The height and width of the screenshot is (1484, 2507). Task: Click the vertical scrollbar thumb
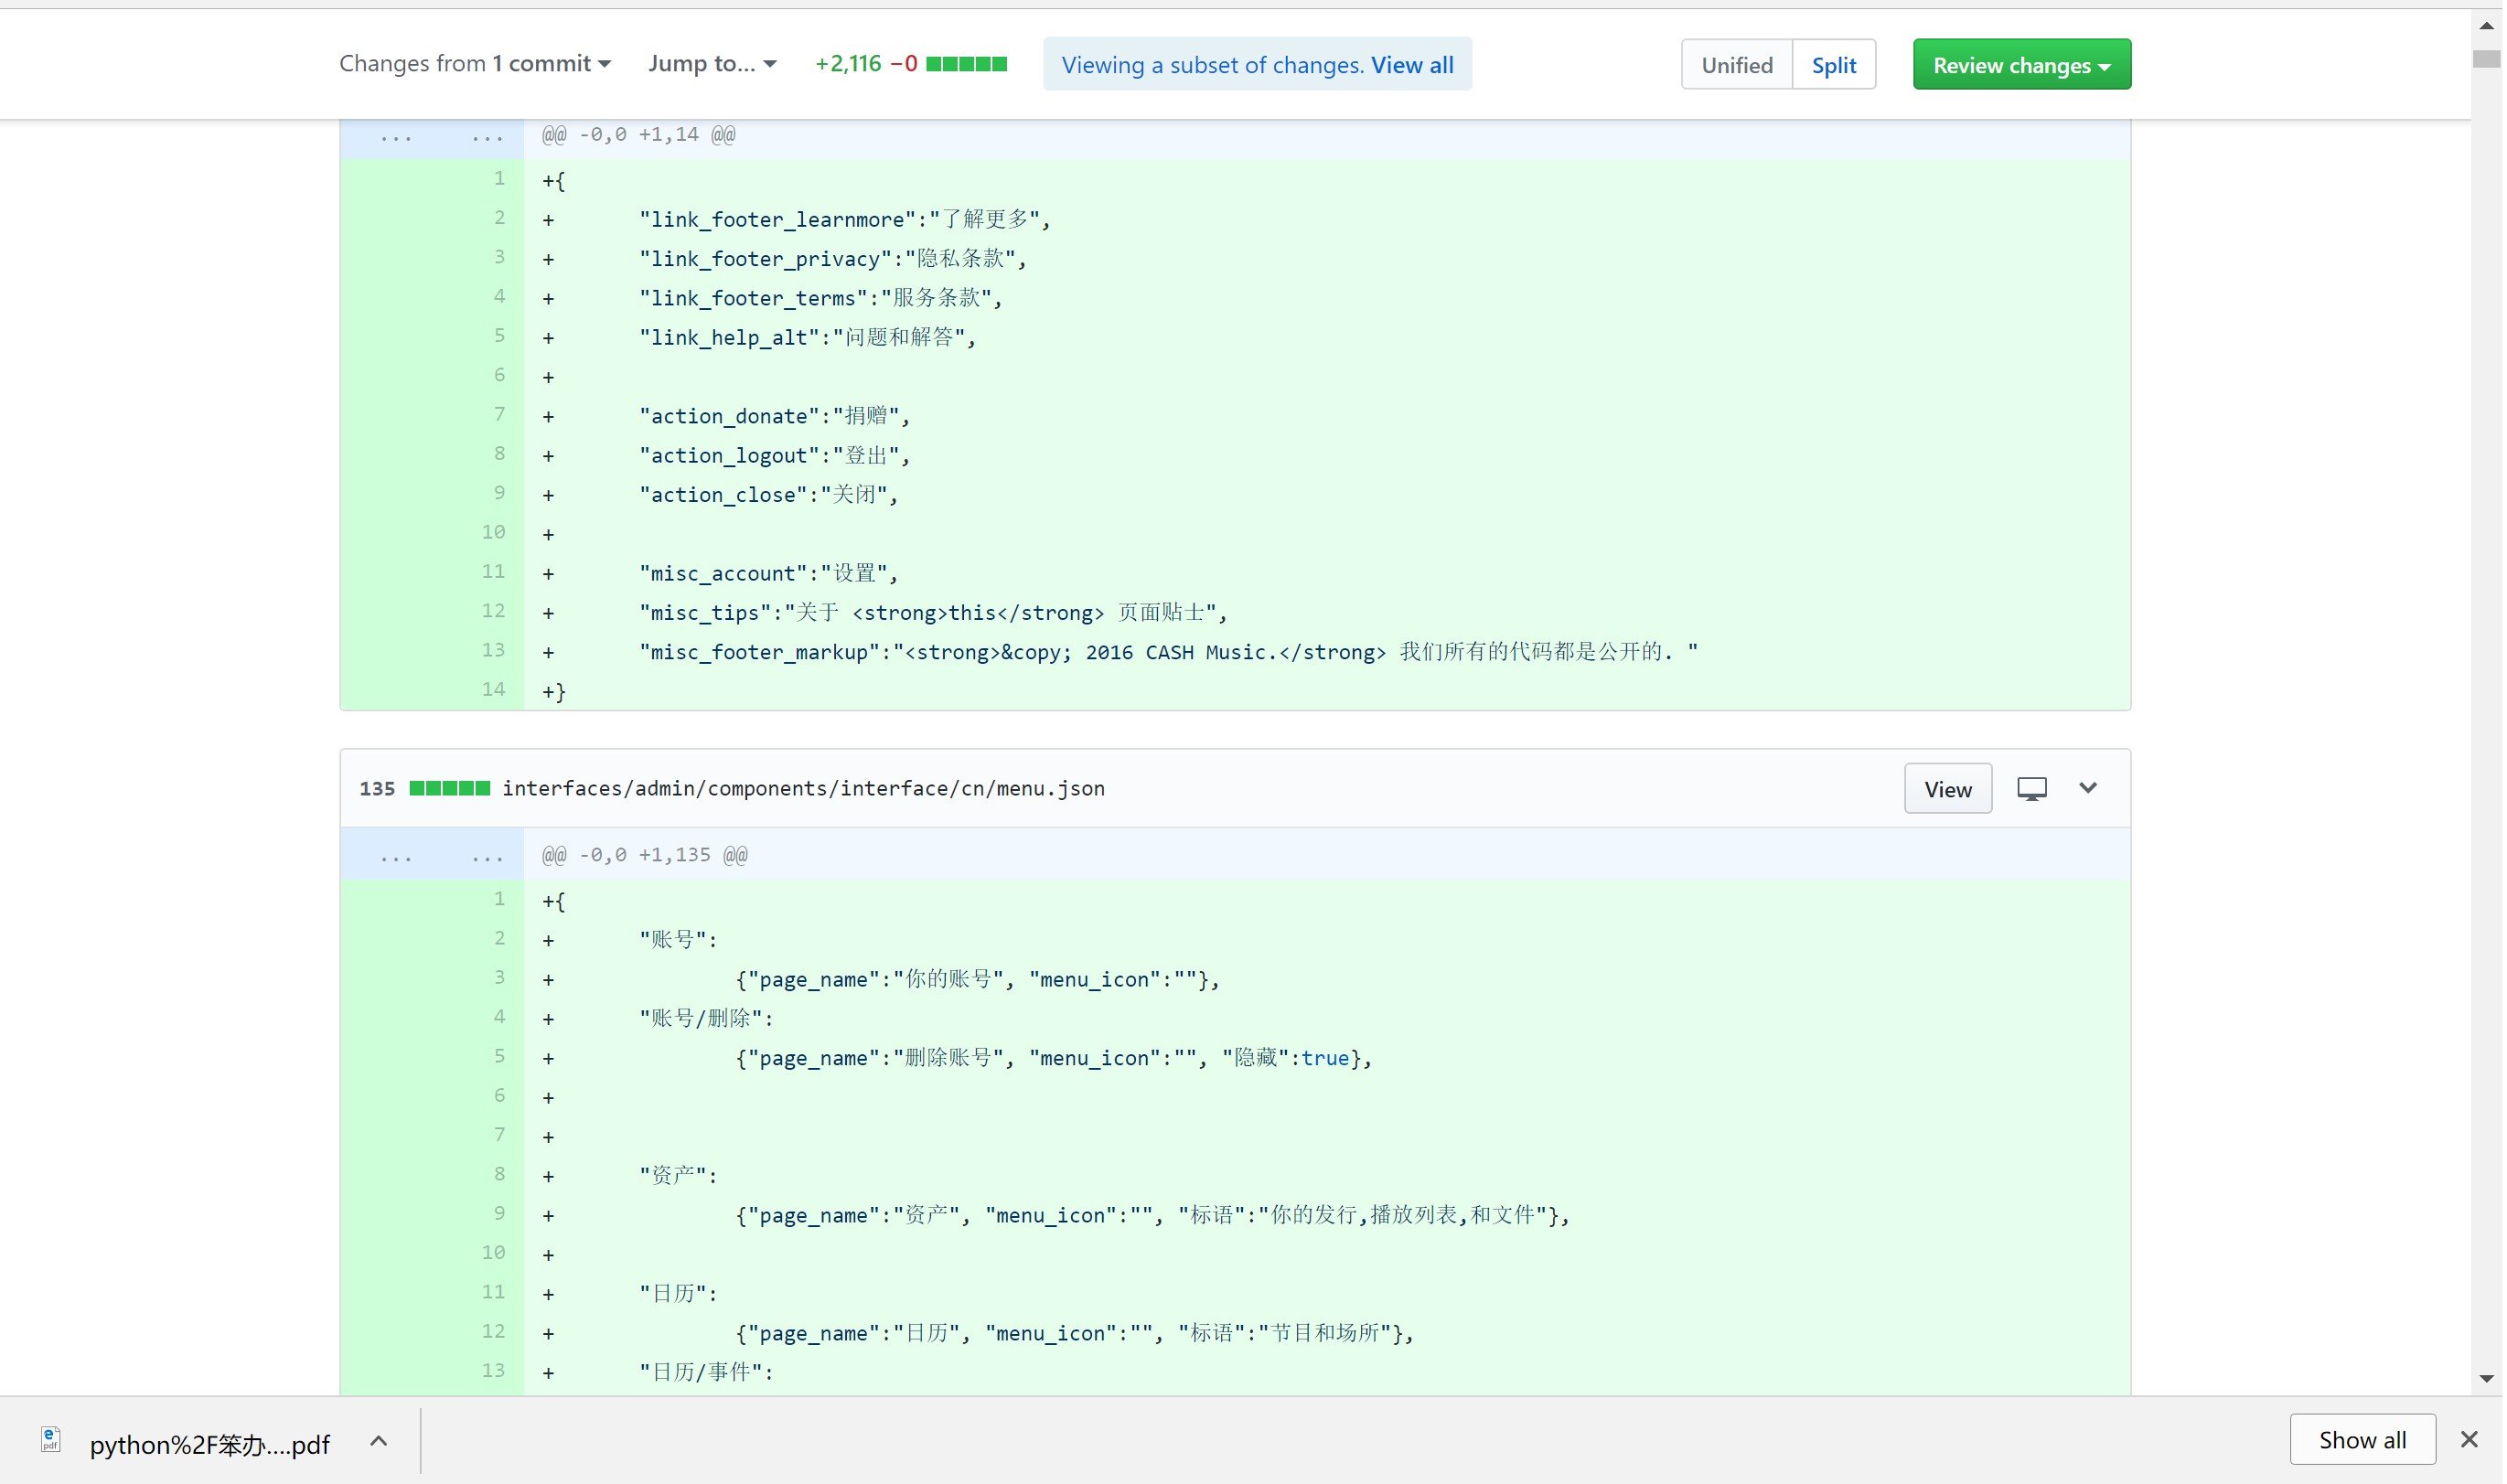click(2487, 60)
